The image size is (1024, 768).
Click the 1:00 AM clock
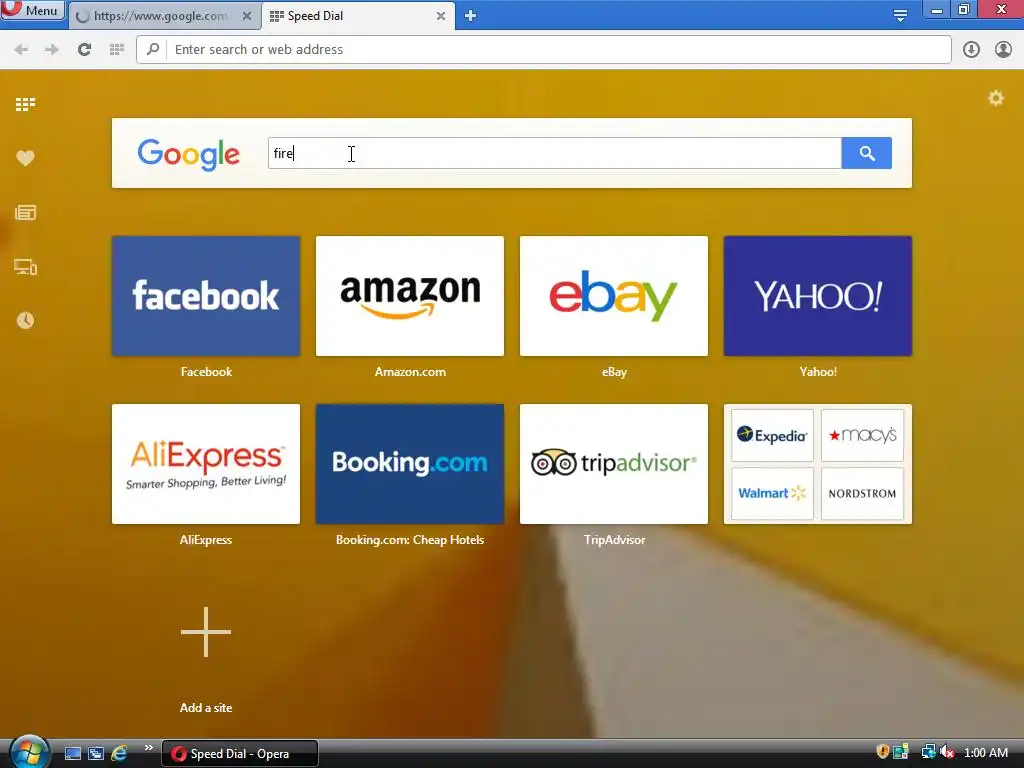[x=985, y=753]
